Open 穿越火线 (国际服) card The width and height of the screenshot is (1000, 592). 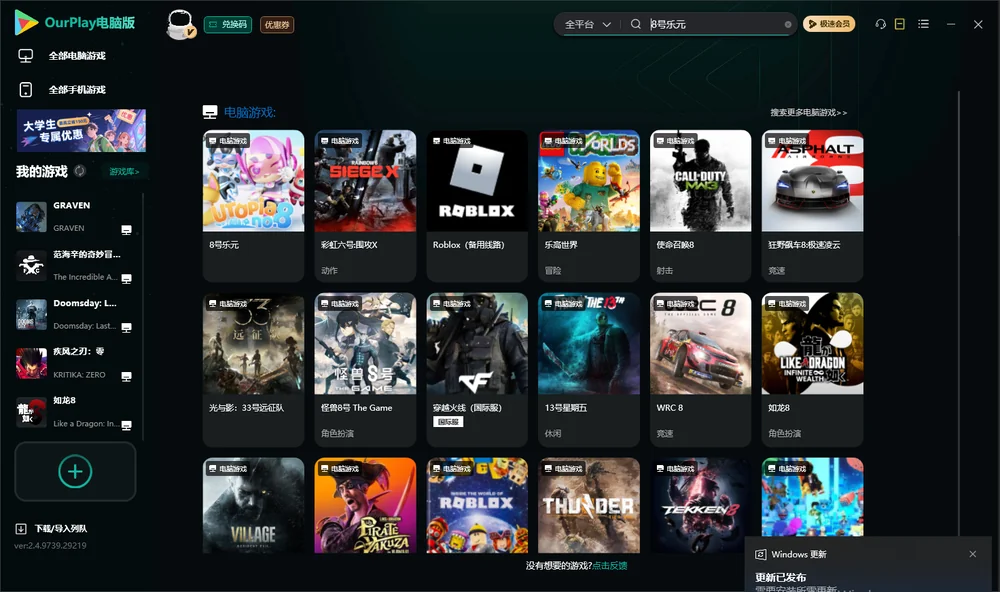click(477, 369)
